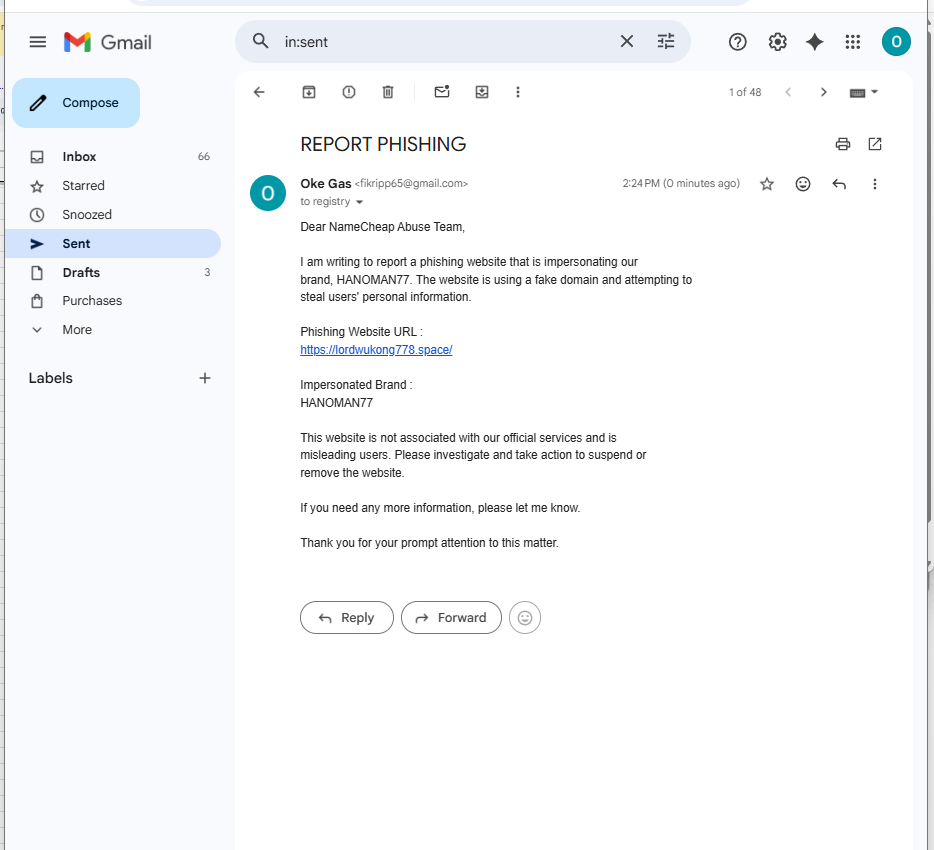934x850 pixels.
Task: Open the lordwukong778.space link
Action: [376, 350]
